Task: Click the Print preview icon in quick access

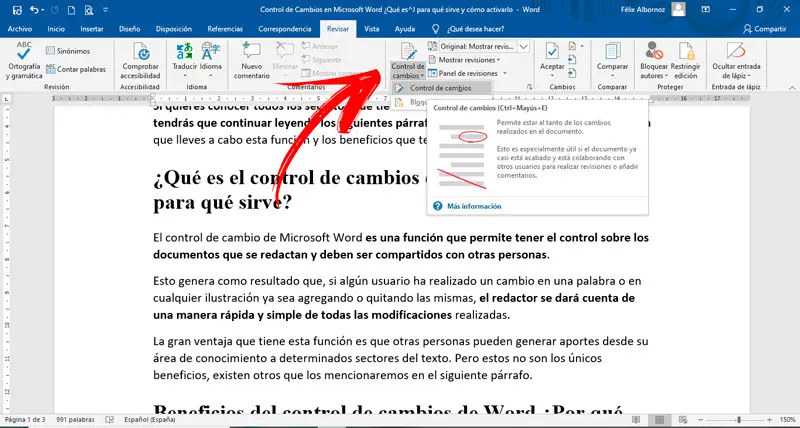Action: pos(89,9)
